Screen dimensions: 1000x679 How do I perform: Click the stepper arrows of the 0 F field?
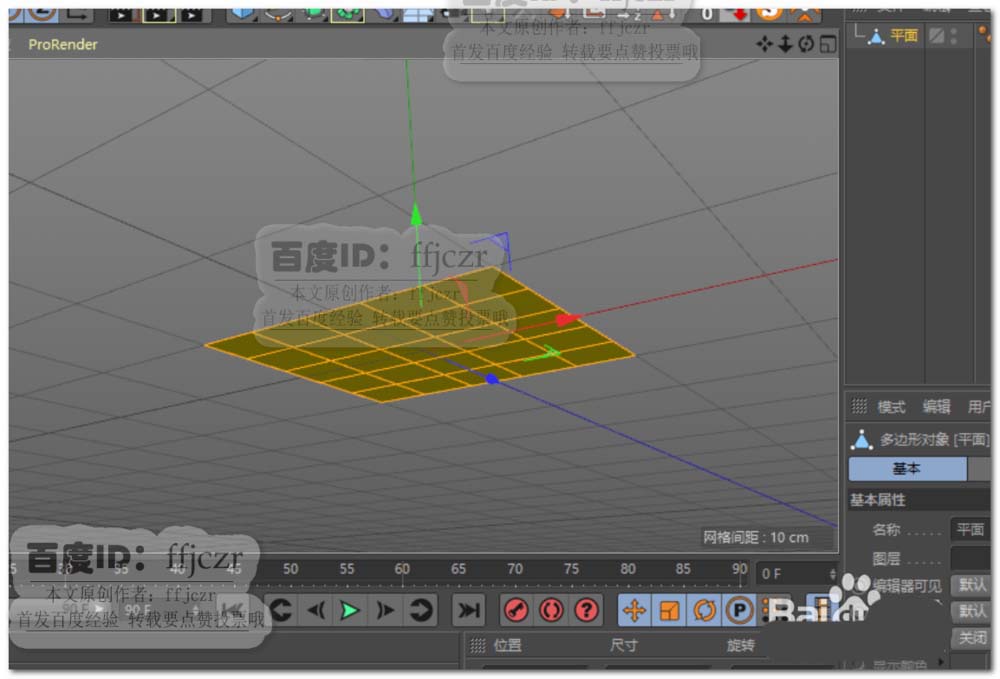[x=832, y=574]
